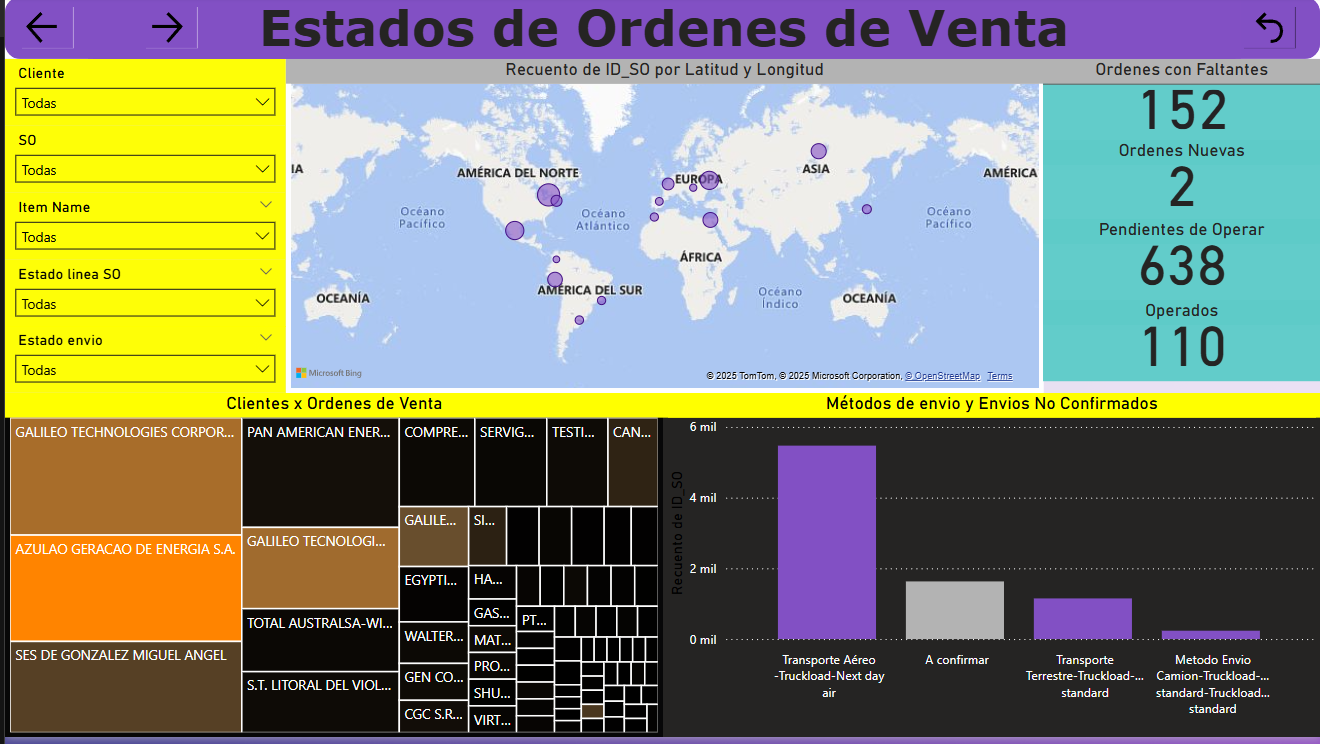Select SHU... treemap tile
This screenshot has width=1320, height=744.
point(492,692)
